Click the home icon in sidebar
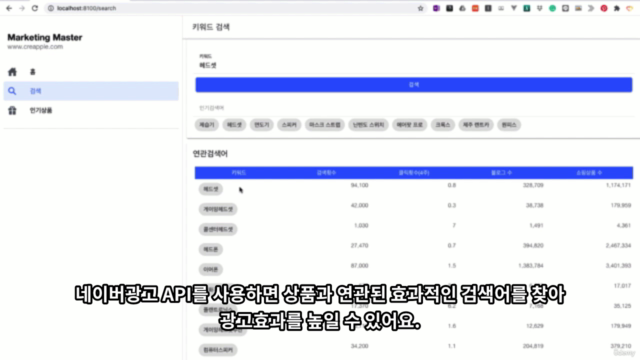640x360 pixels. pos(12,72)
